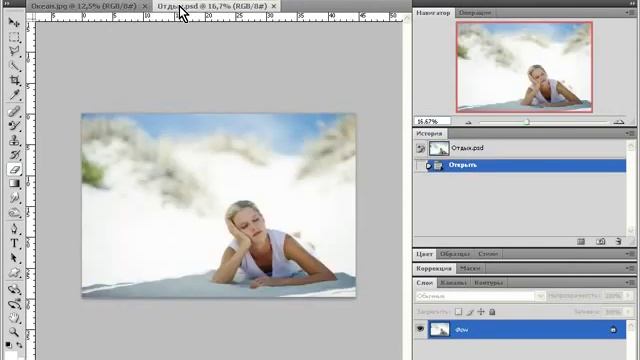Open the Операции tab

tap(475, 13)
